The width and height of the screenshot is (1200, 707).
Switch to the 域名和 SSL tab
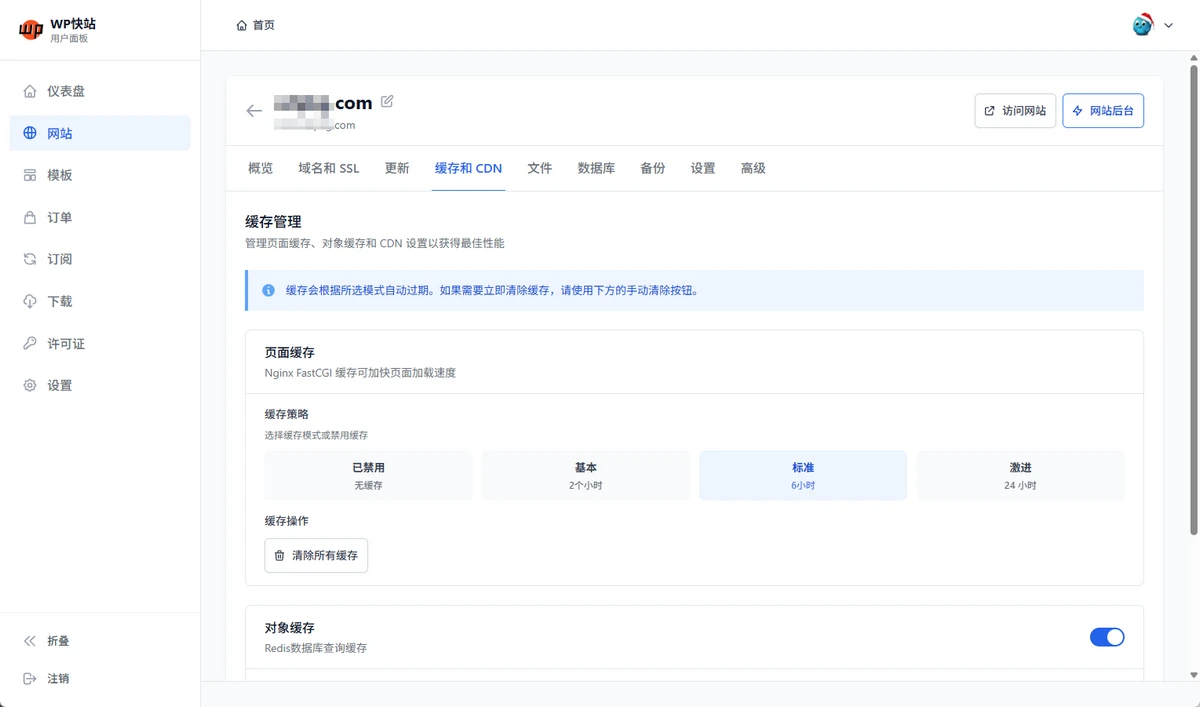[328, 168]
